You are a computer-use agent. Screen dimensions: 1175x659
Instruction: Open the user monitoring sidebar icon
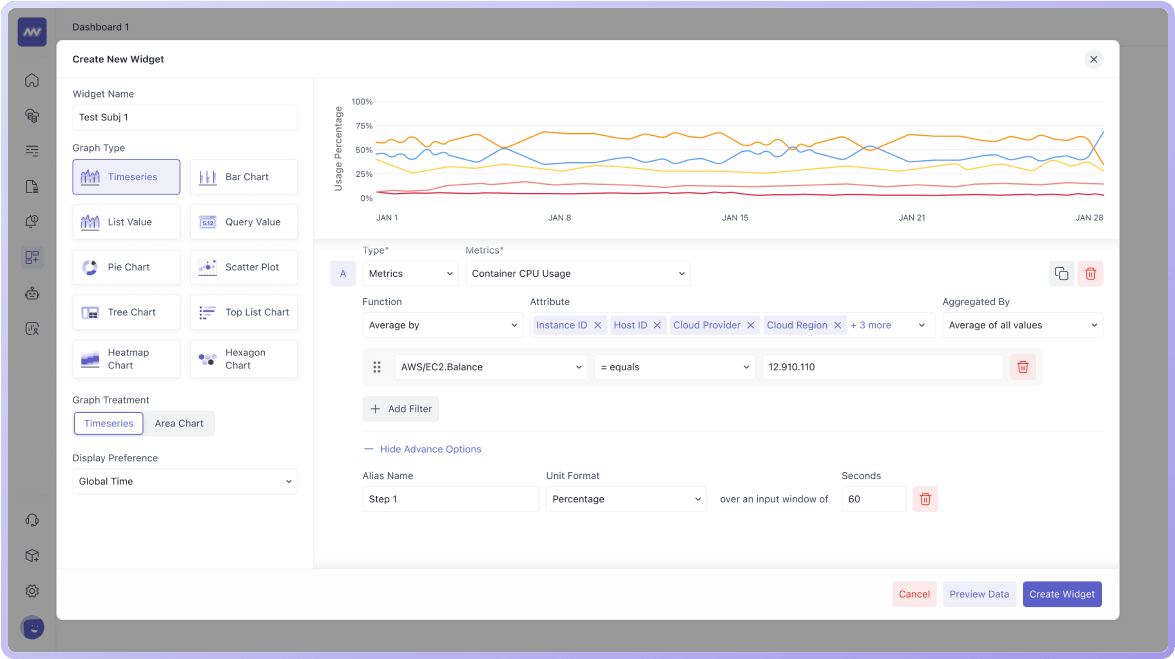pos(31,328)
